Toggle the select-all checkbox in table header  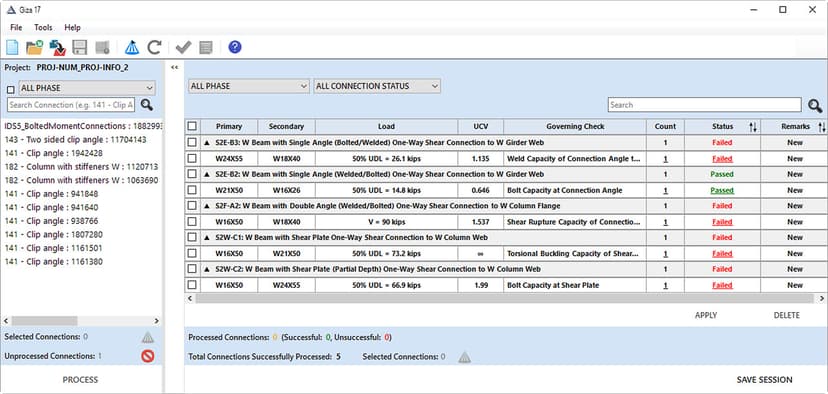tap(192, 126)
